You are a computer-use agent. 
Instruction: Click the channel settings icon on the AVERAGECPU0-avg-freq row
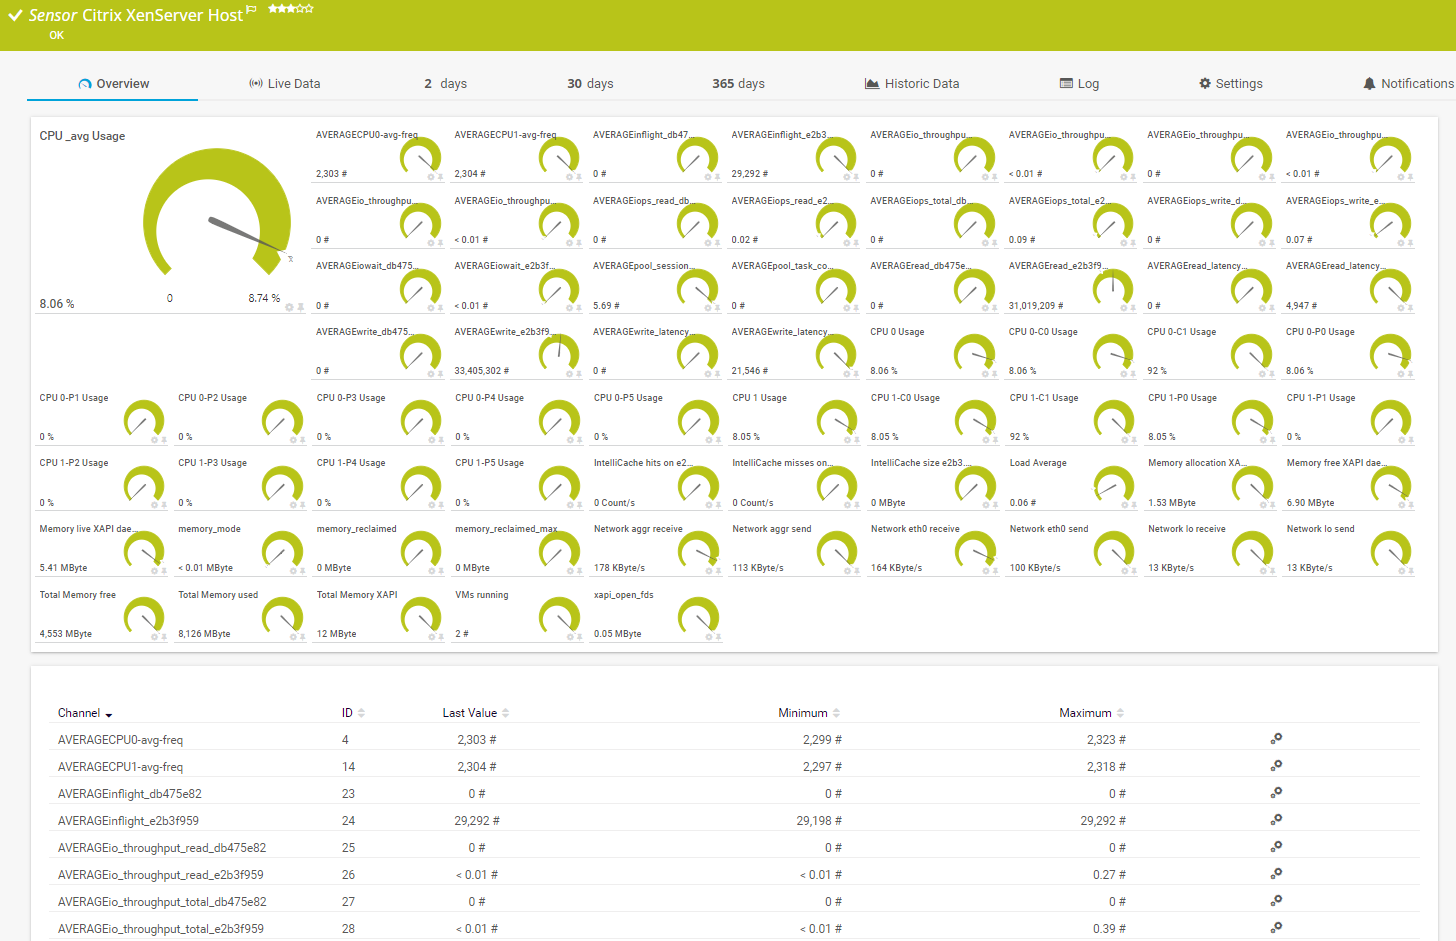coord(1276,739)
